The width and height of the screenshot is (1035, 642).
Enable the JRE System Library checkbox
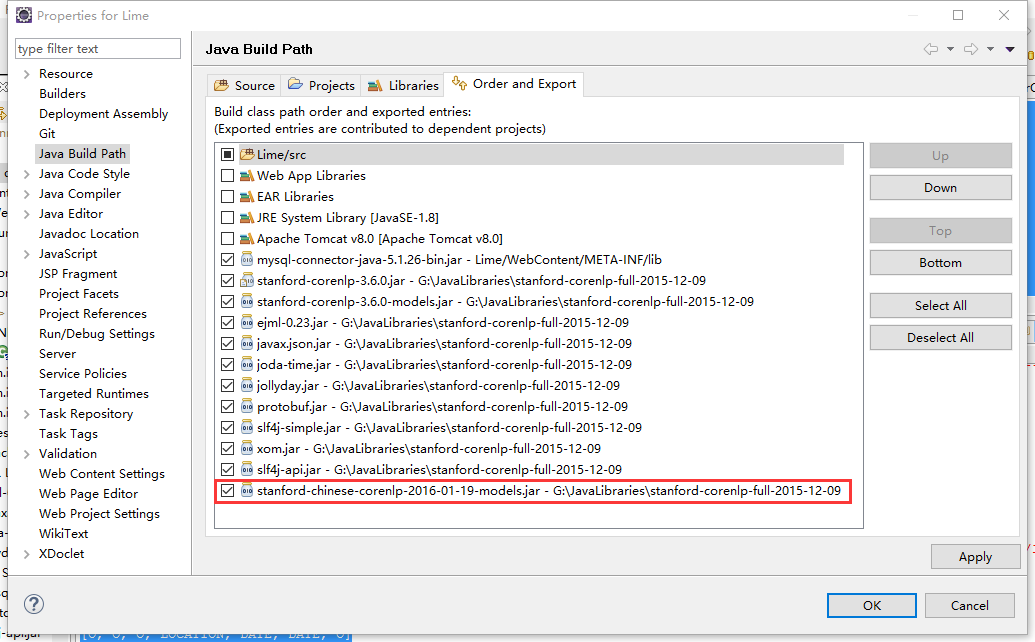[226, 217]
